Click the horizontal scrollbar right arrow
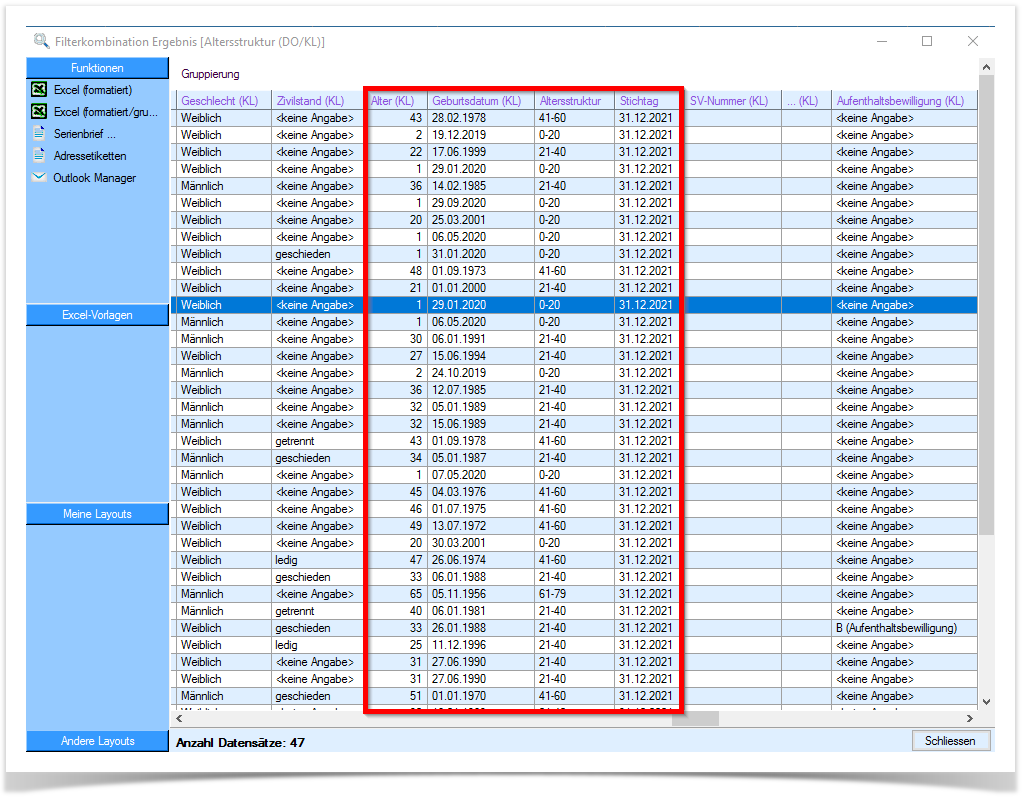The height and width of the screenshot is (801, 1029). (970, 718)
